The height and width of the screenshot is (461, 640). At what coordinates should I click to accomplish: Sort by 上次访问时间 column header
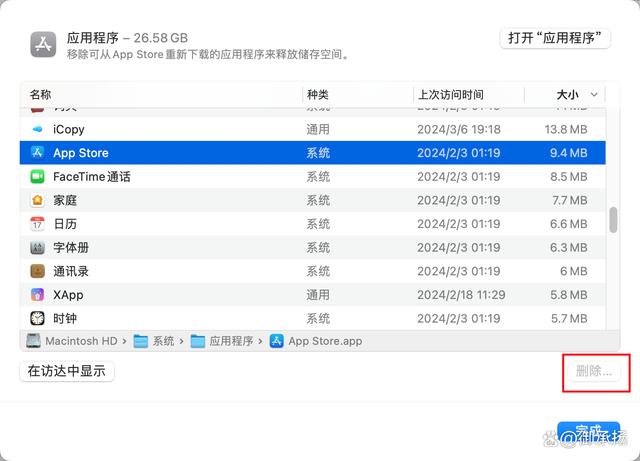coord(451,95)
